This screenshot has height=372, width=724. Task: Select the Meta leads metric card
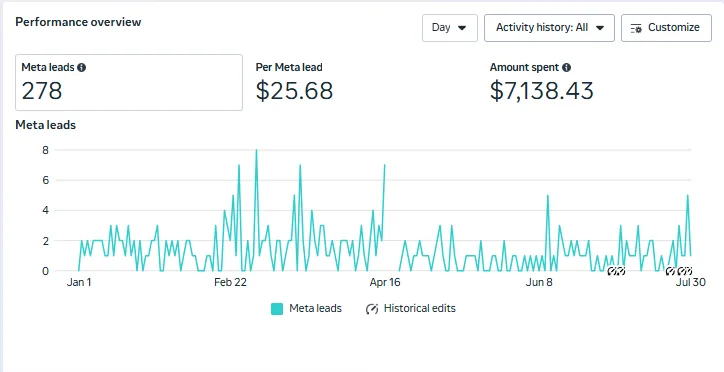[129, 83]
